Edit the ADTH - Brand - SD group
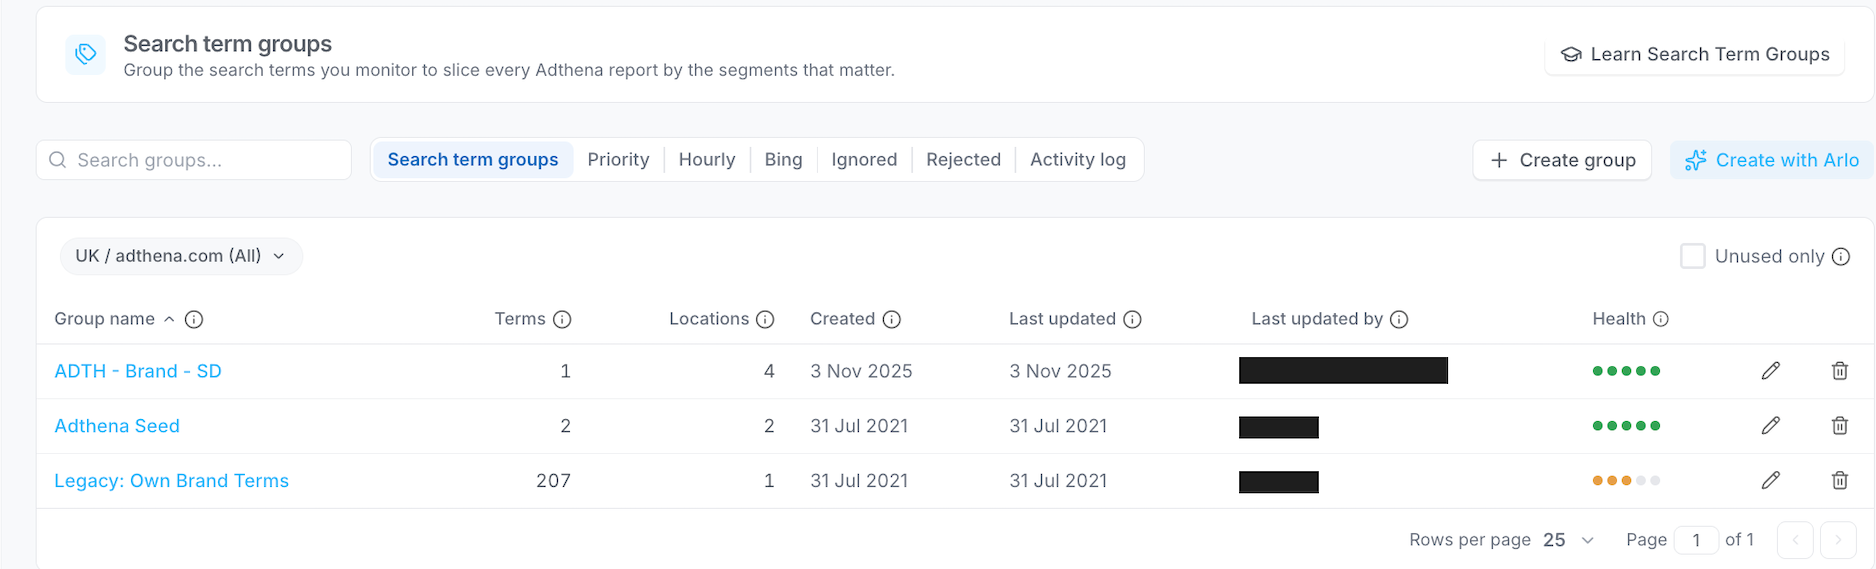 click(x=1770, y=371)
